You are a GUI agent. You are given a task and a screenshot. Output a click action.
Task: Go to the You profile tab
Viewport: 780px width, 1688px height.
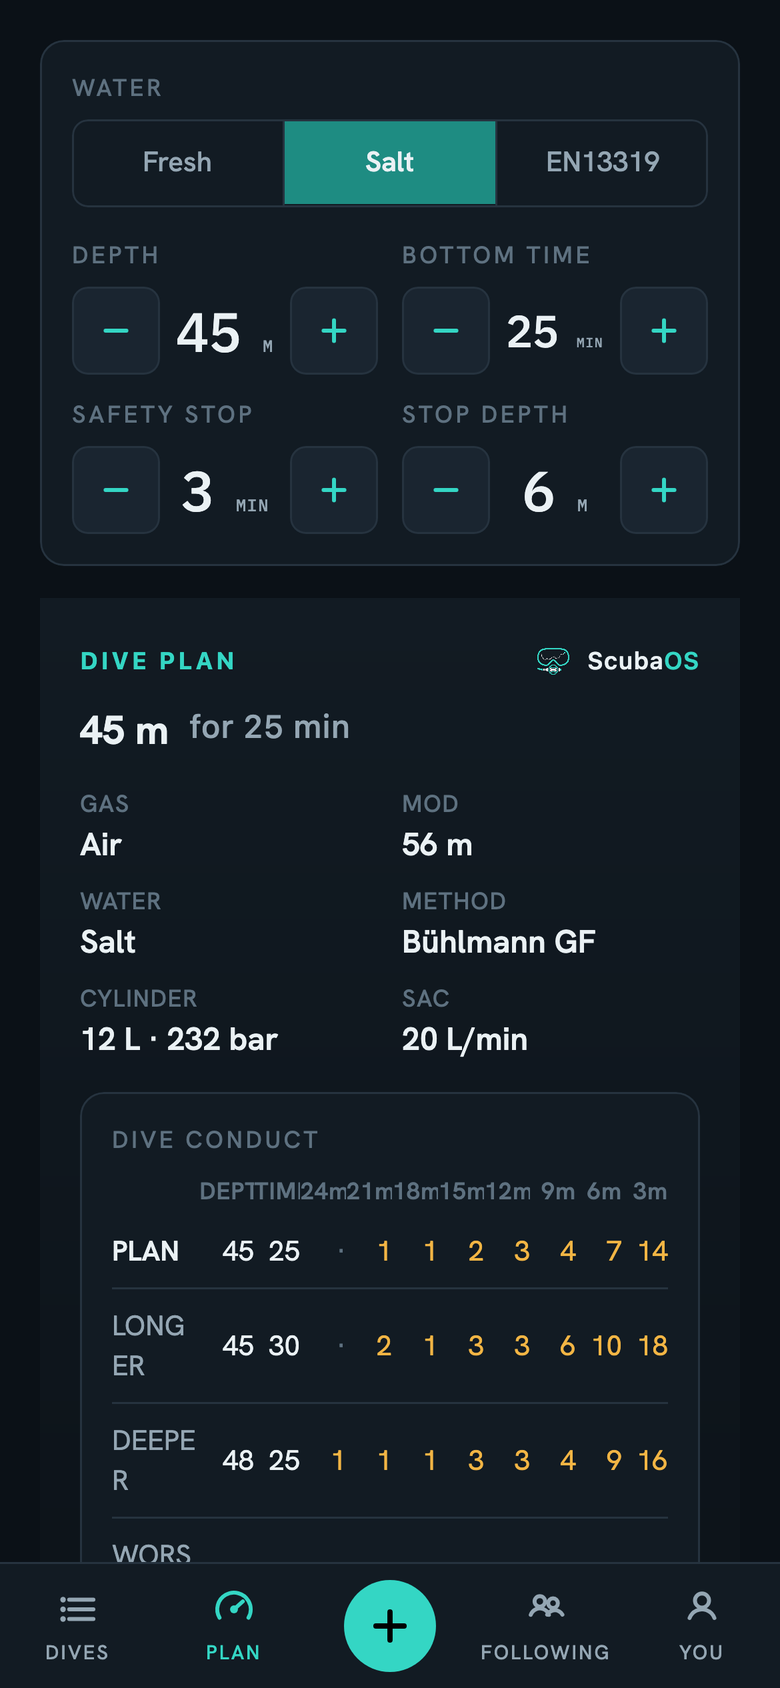tap(701, 1626)
